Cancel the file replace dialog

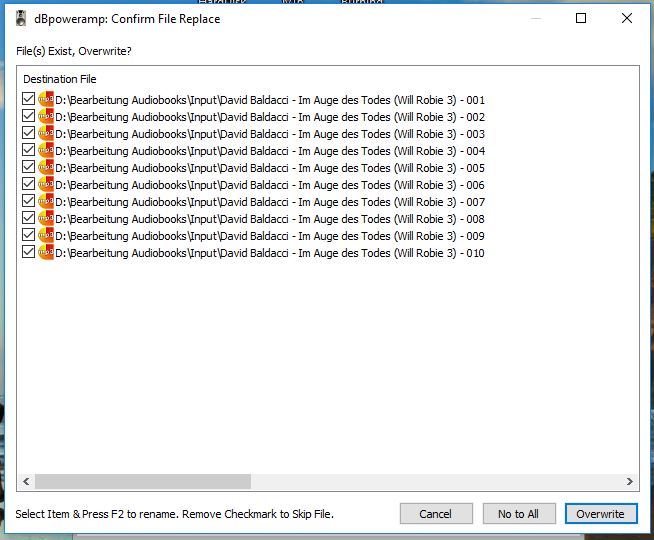[436, 514]
